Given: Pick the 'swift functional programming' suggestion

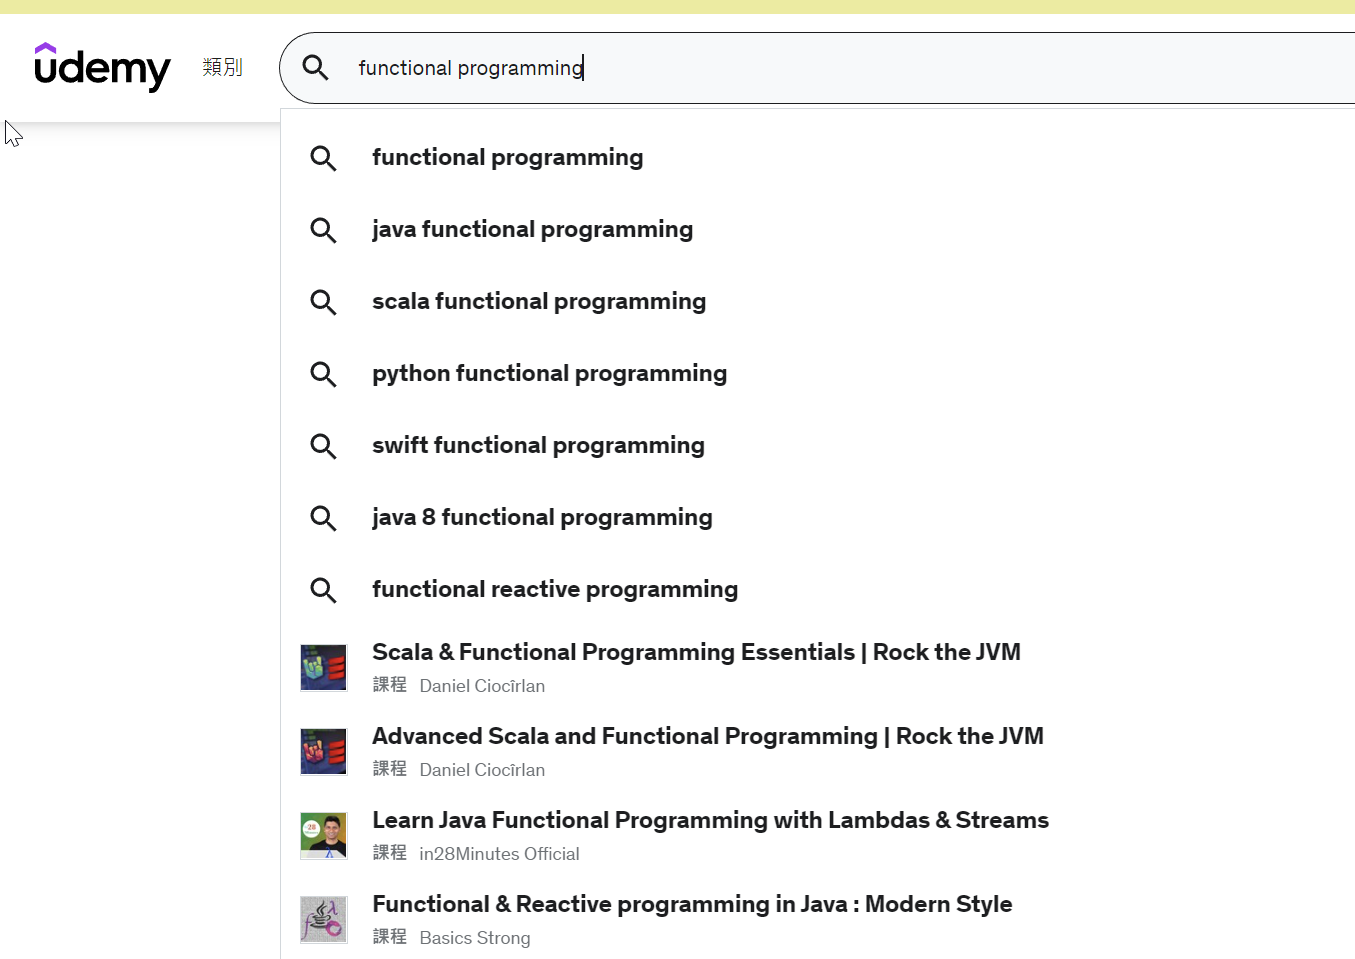Looking at the screenshot, I should tap(538, 446).
